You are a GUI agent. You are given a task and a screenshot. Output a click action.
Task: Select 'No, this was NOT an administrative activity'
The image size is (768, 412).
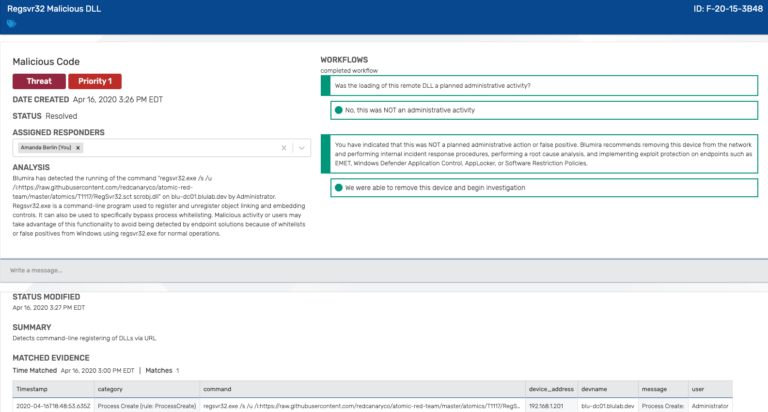(x=544, y=110)
